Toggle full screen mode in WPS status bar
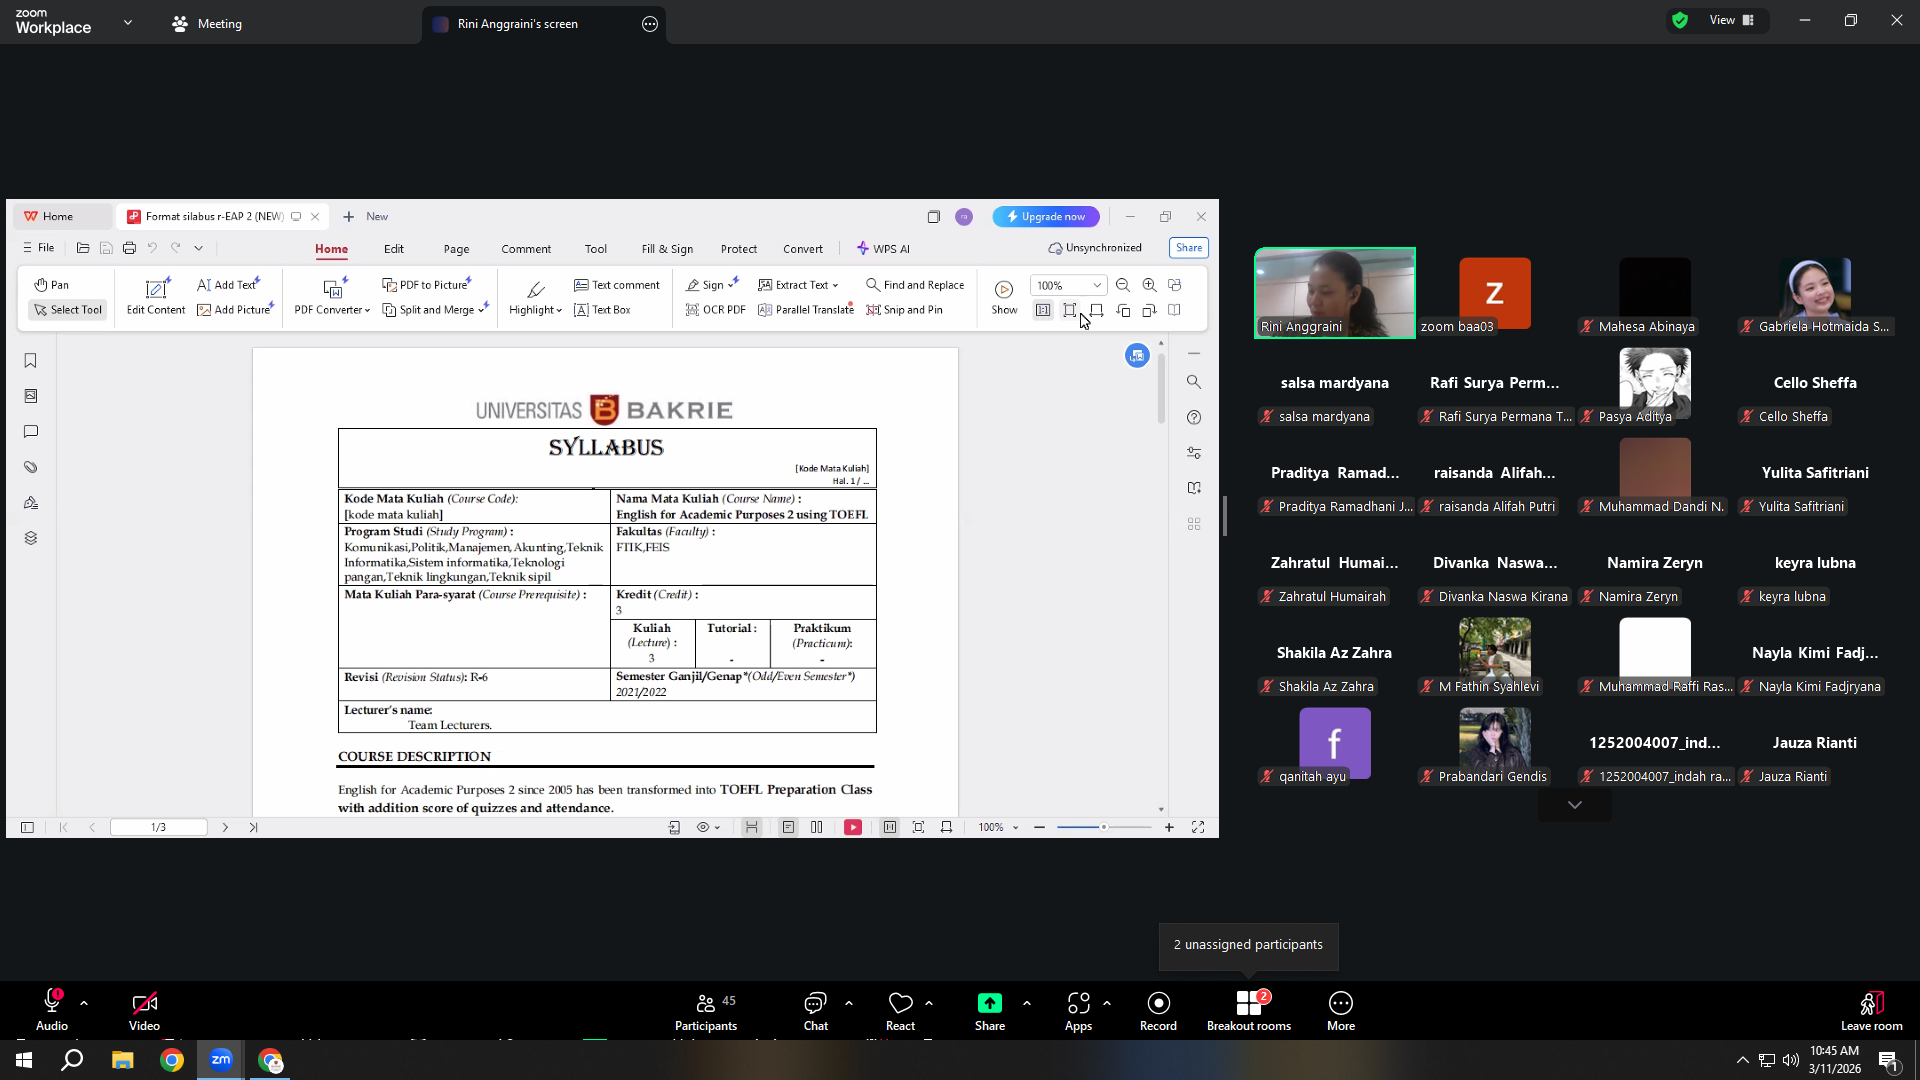The width and height of the screenshot is (1920, 1080). [x=1198, y=828]
